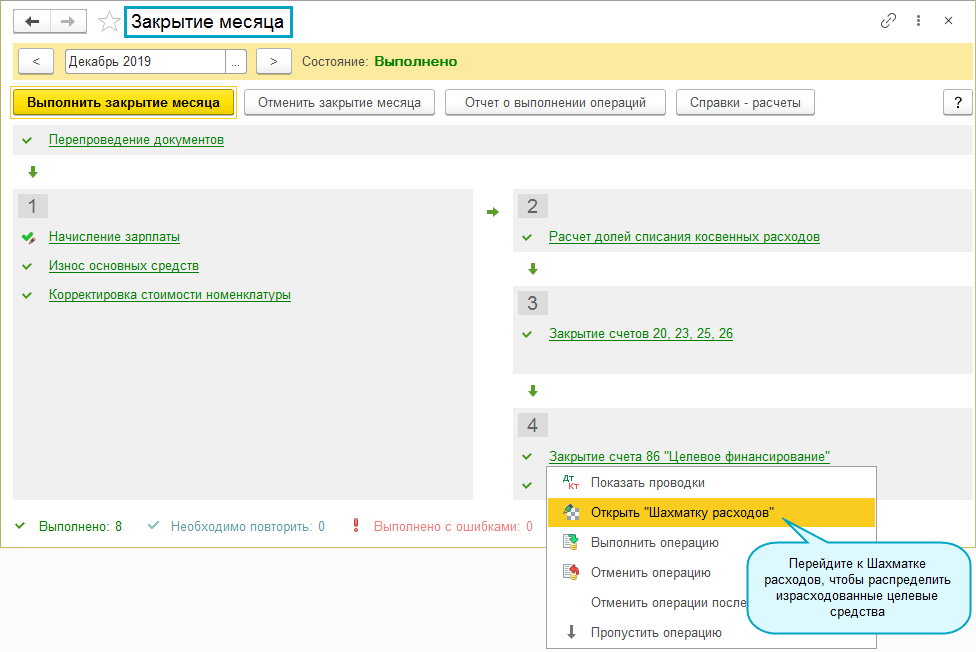The width and height of the screenshot is (976, 652).
Task: Click the ДтКт icon beside Показать проводки
Action: point(571,482)
